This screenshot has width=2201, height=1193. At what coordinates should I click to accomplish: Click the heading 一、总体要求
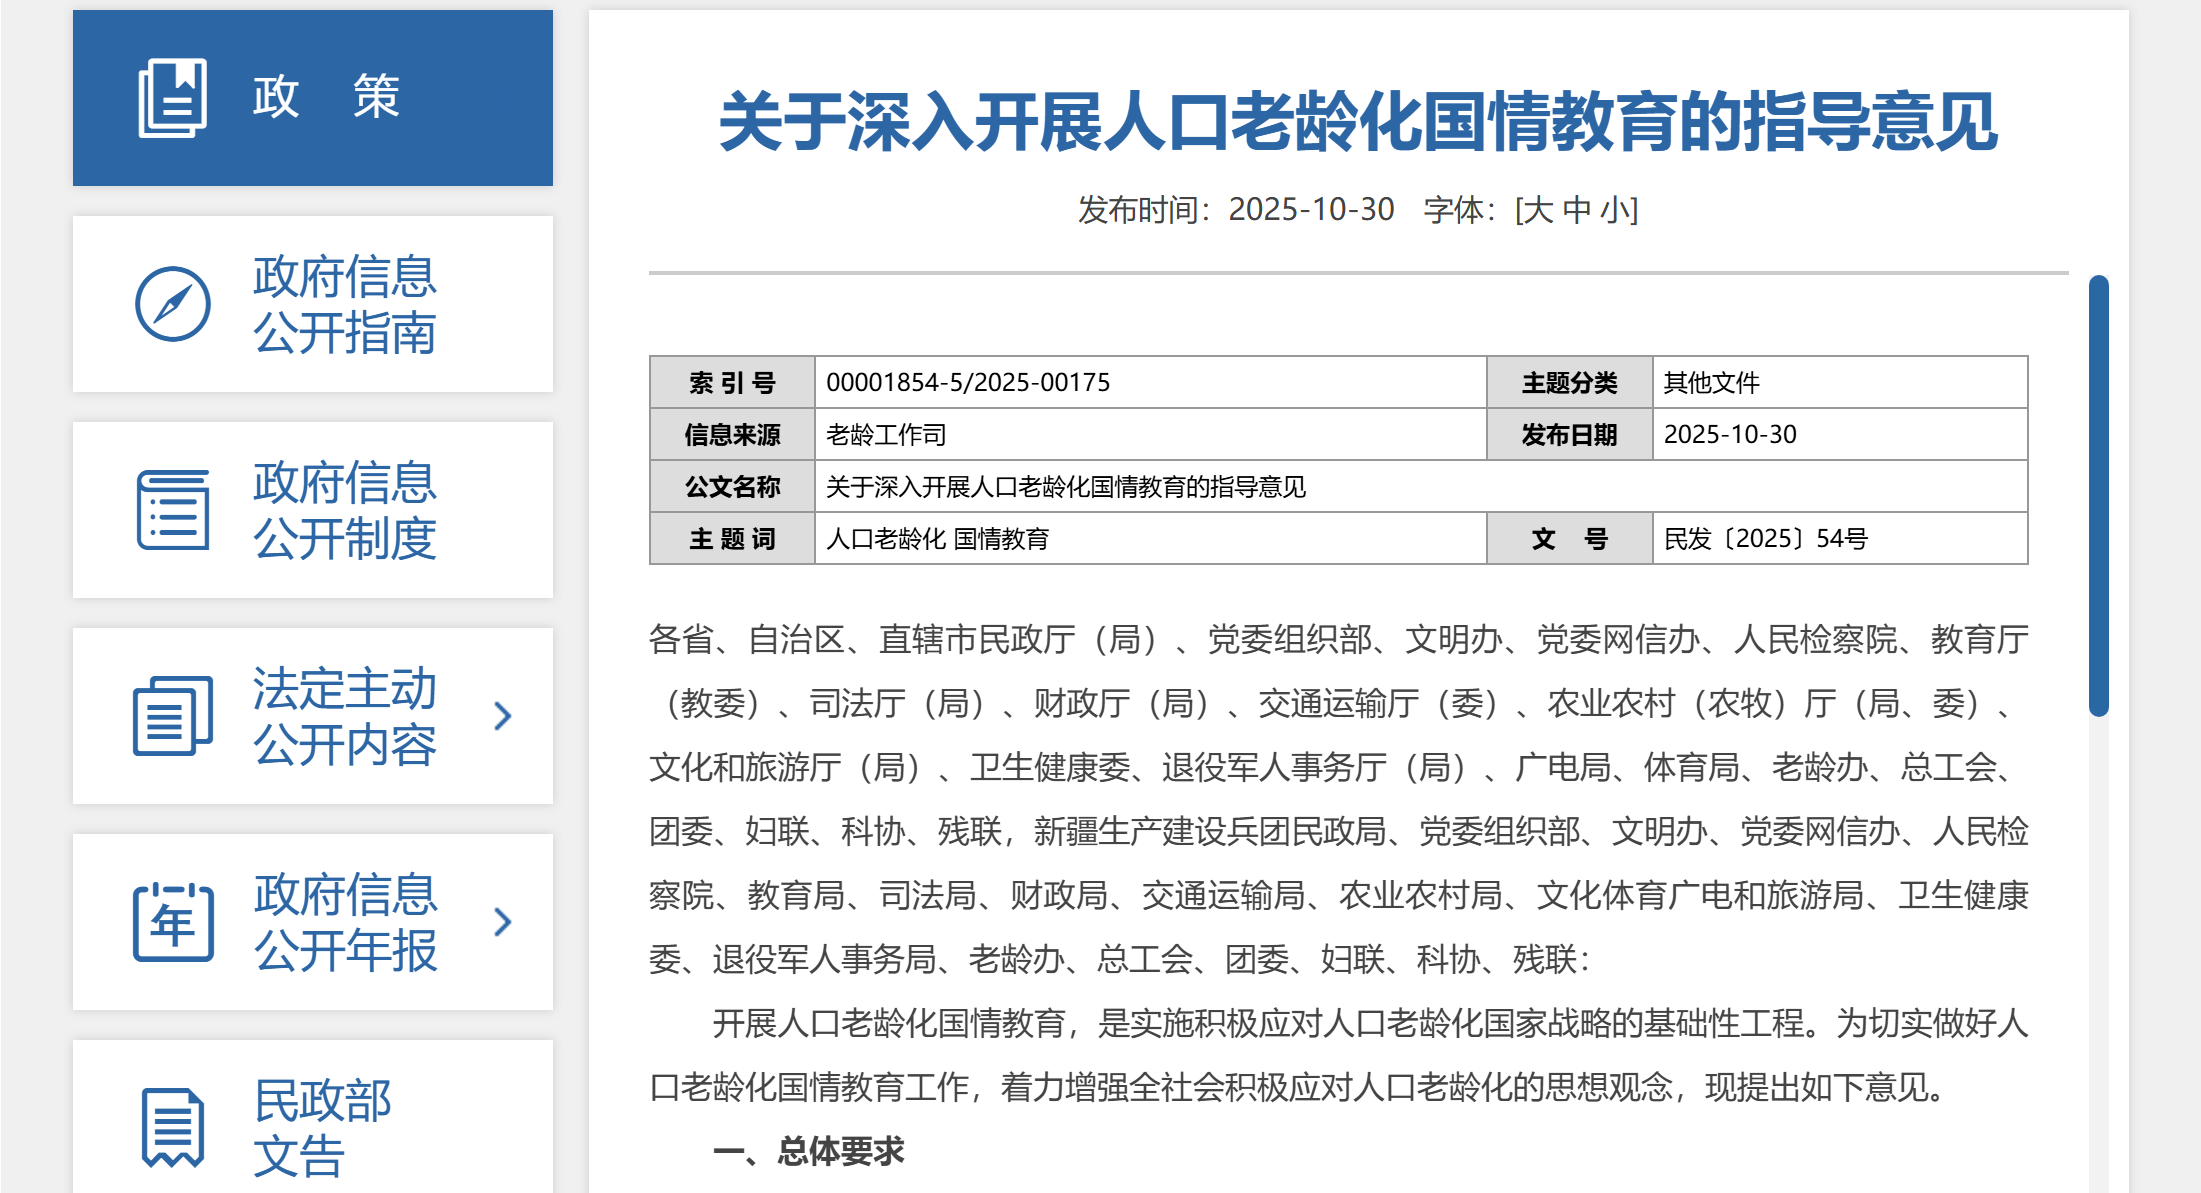(808, 1151)
